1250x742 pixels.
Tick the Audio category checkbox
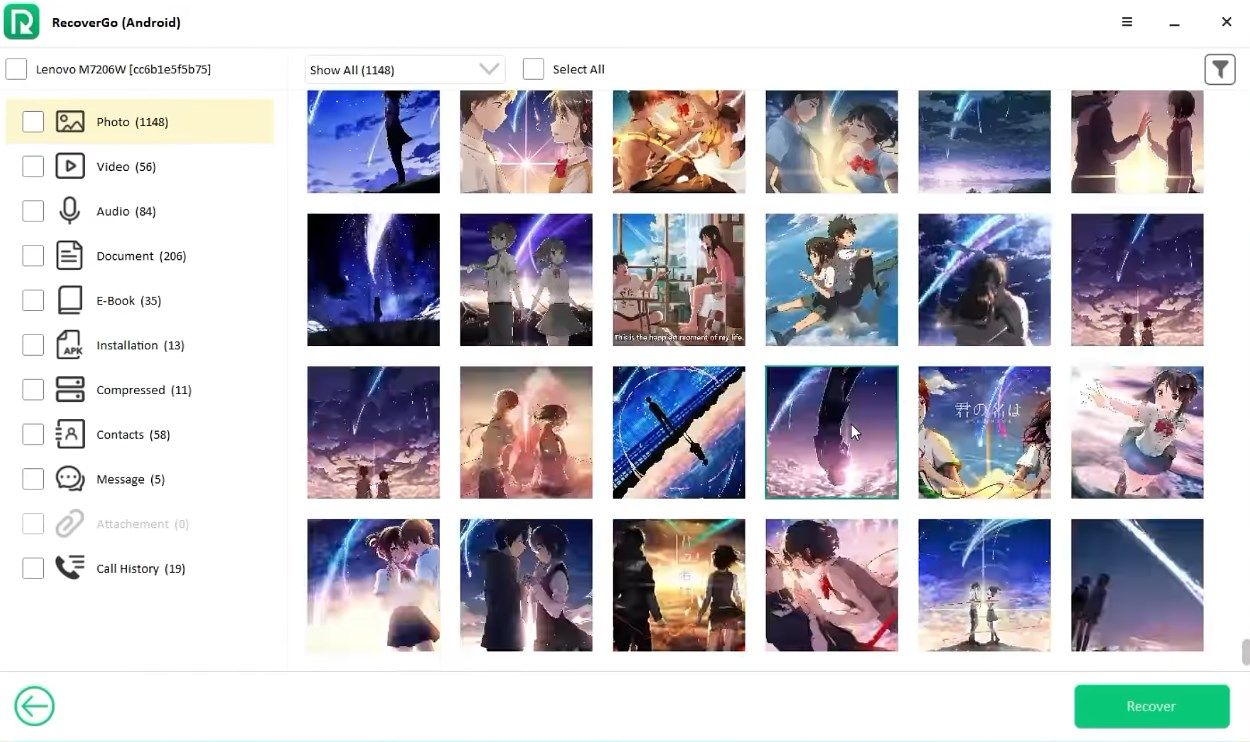(x=33, y=211)
